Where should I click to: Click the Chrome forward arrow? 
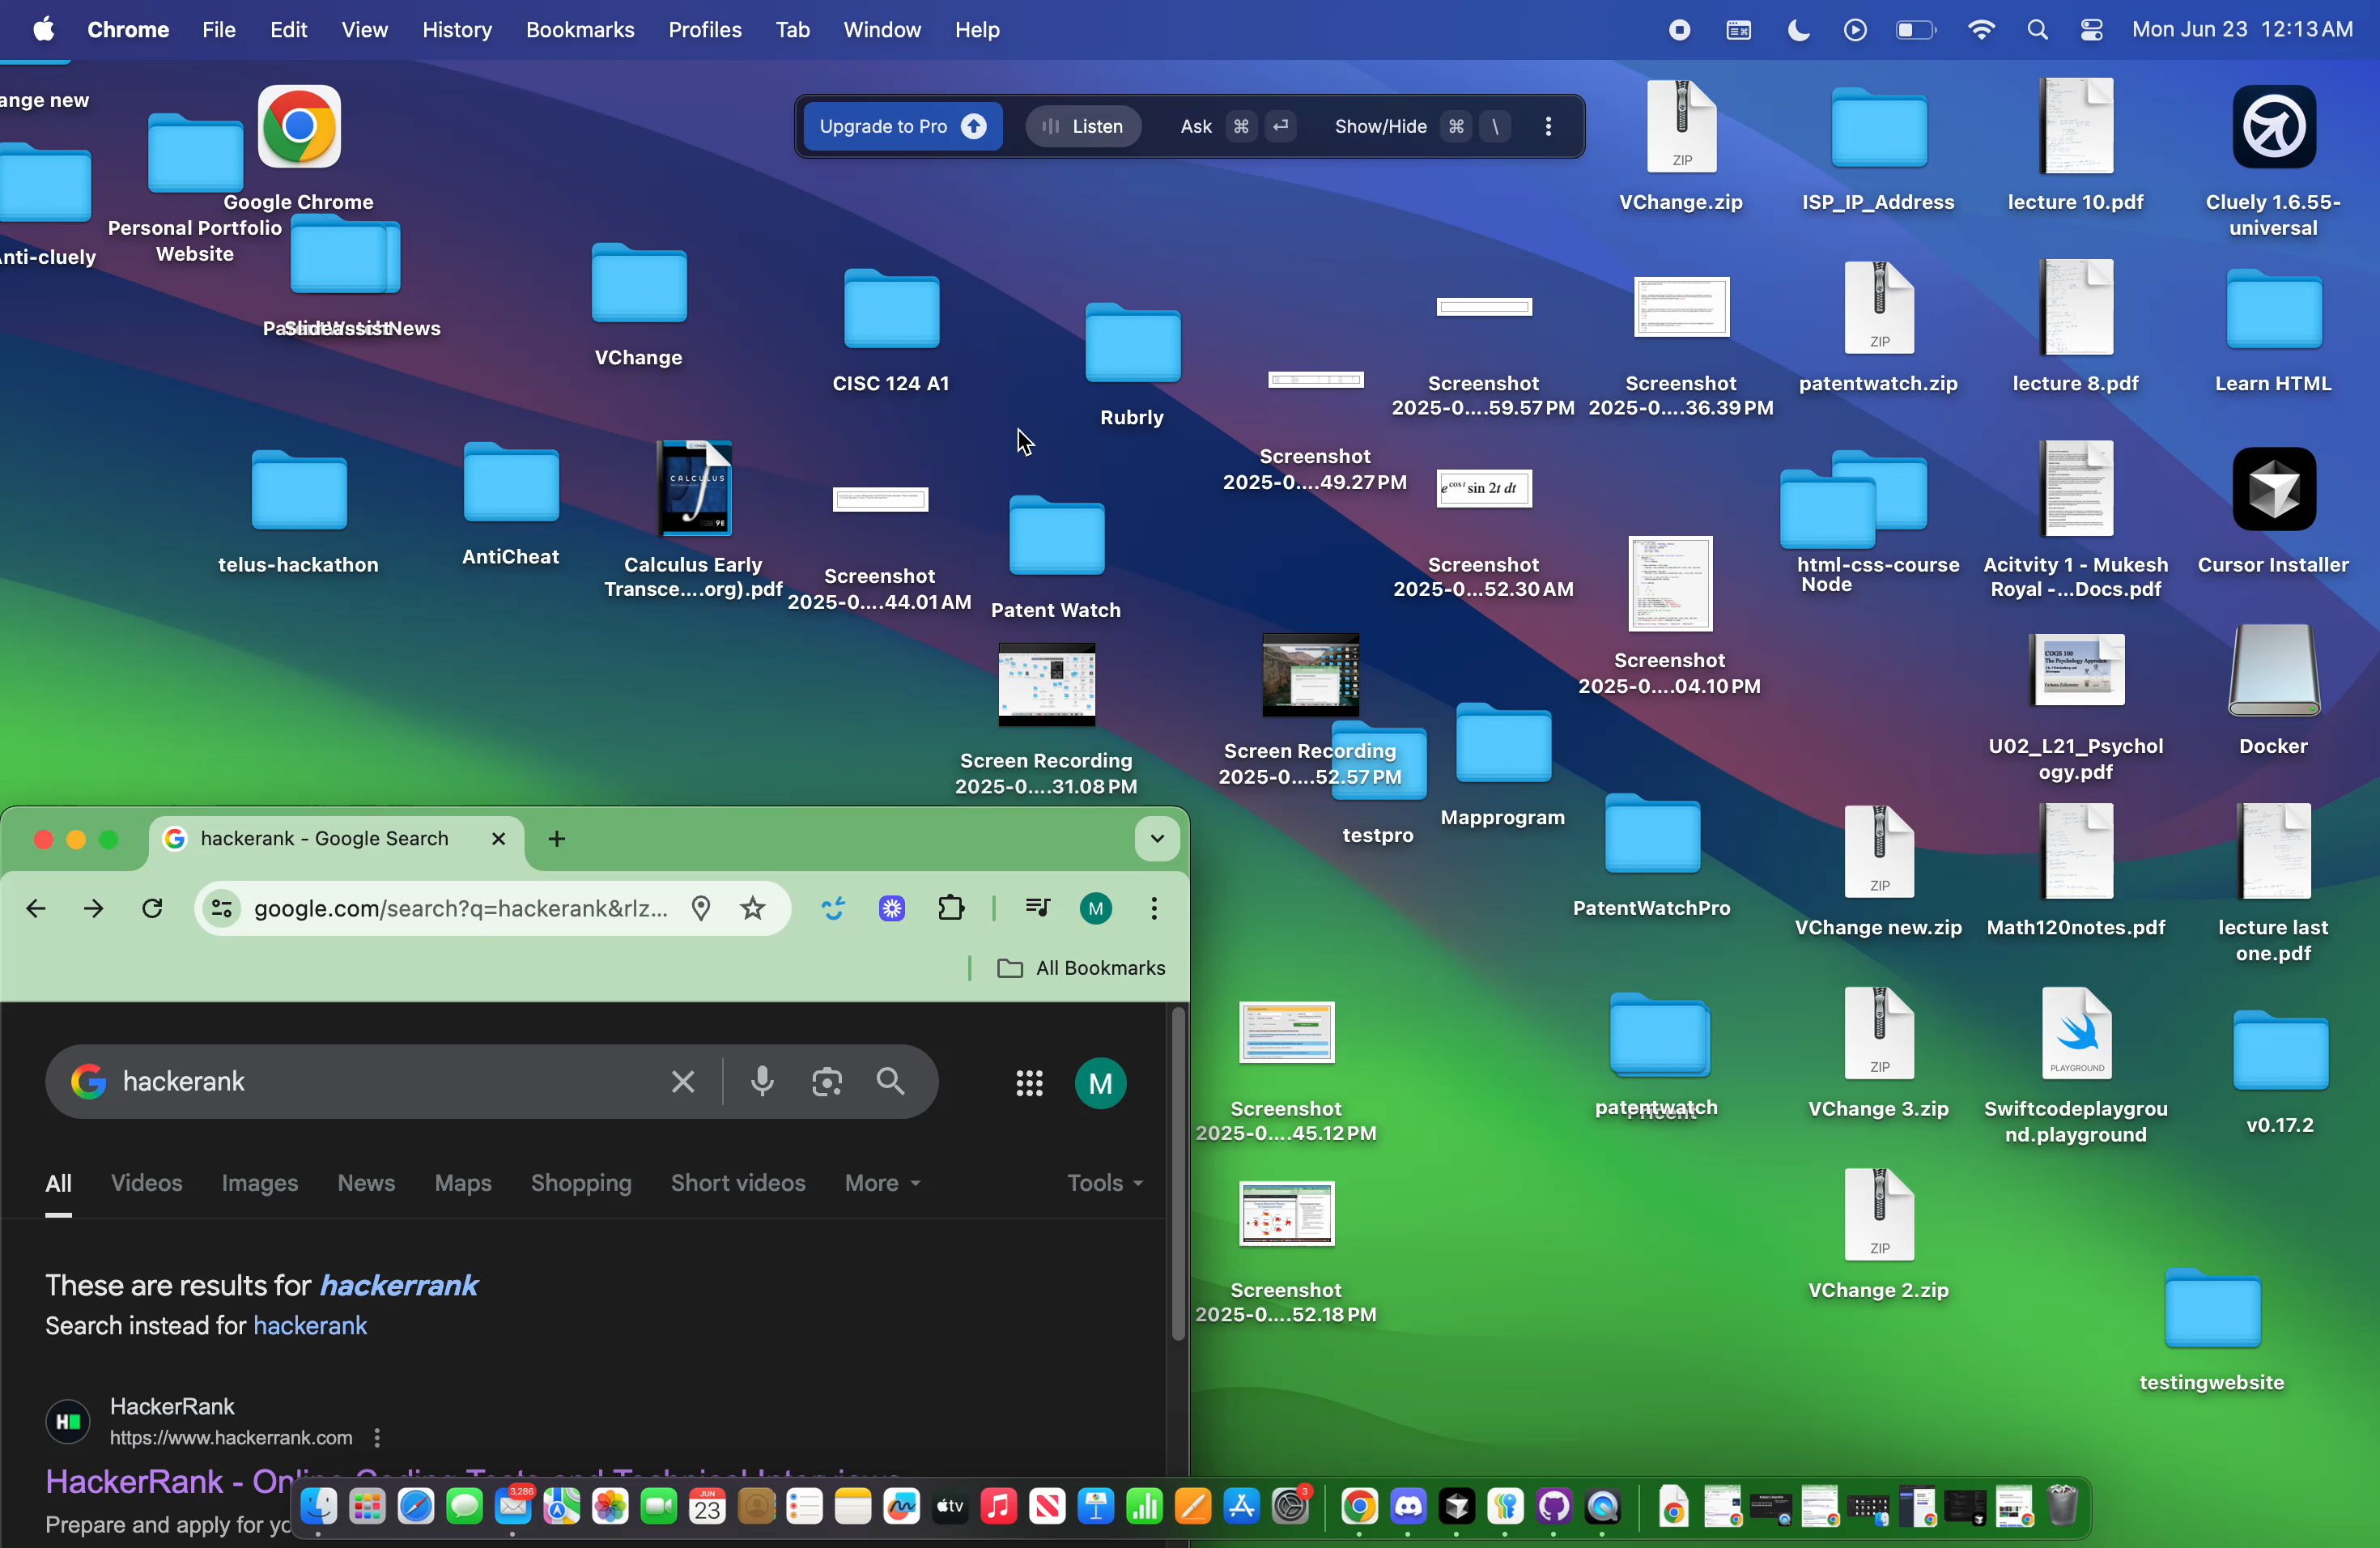coord(94,908)
